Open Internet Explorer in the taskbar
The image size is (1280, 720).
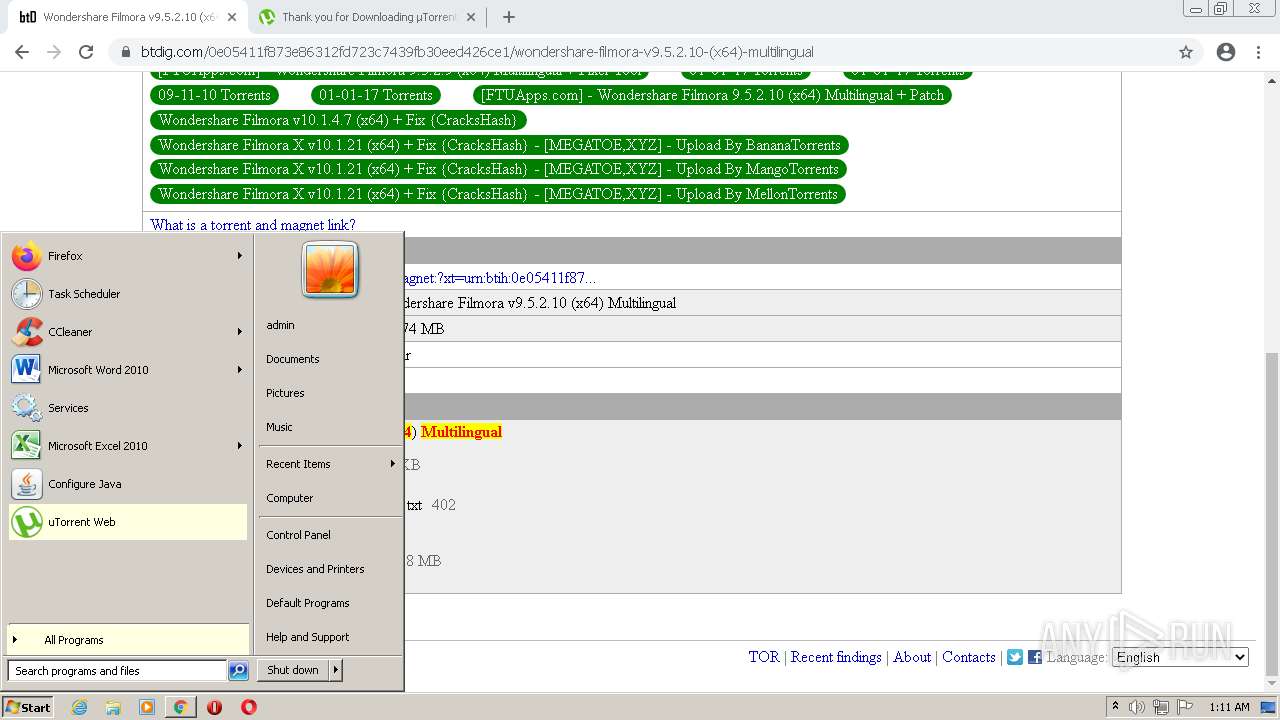tap(79, 707)
